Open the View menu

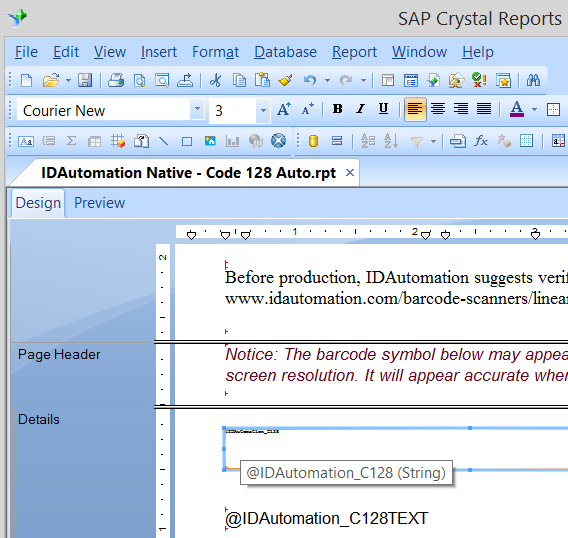[110, 52]
